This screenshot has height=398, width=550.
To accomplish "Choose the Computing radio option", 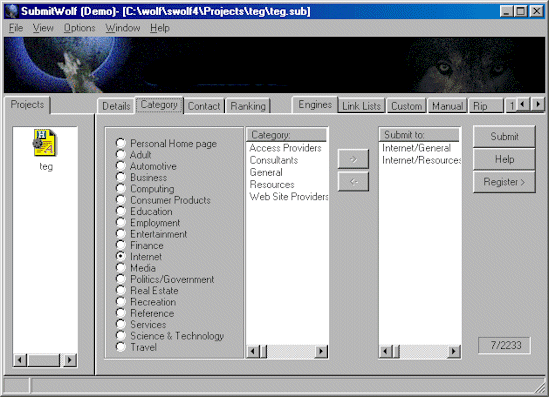I will tap(121, 188).
